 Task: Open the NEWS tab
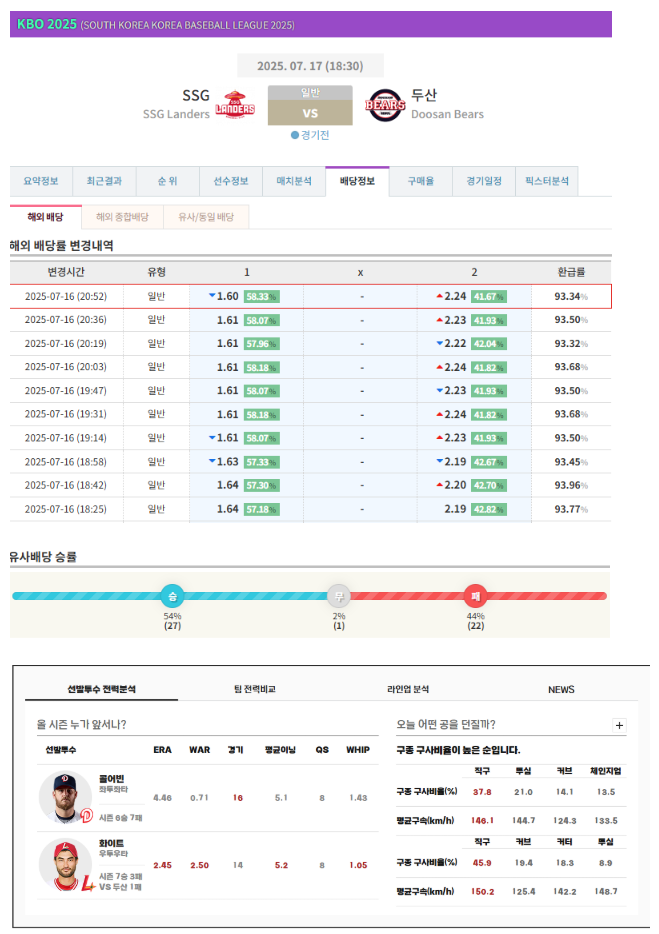(561, 689)
